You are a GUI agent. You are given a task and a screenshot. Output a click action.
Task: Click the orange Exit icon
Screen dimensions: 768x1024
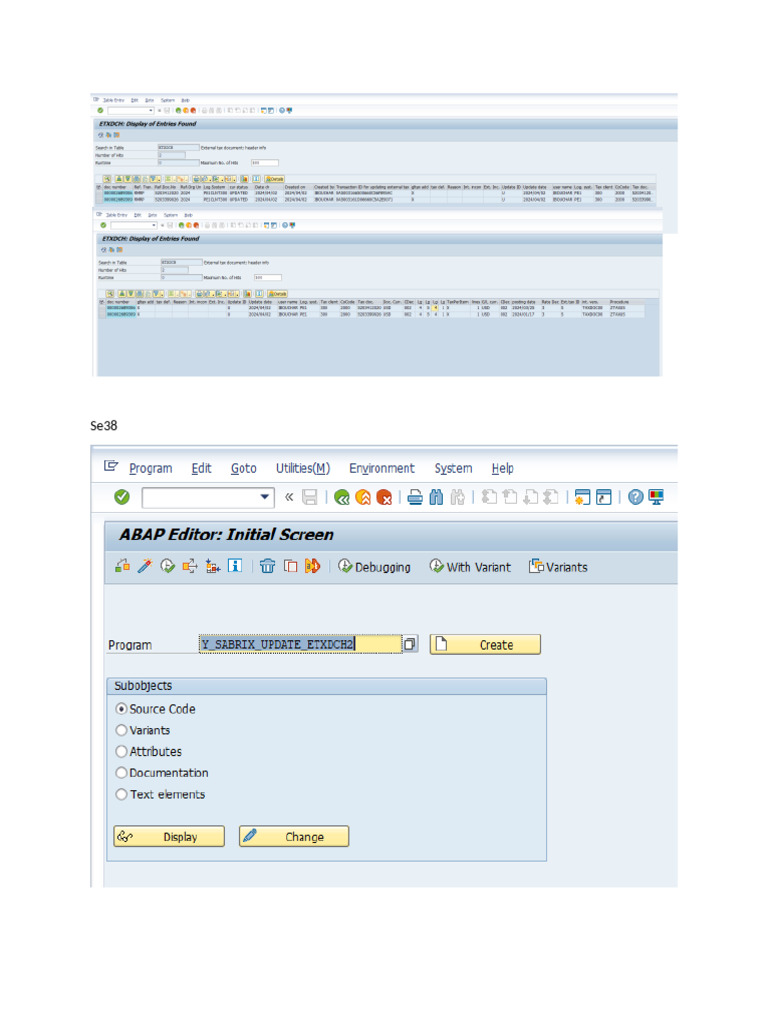[x=363, y=497]
